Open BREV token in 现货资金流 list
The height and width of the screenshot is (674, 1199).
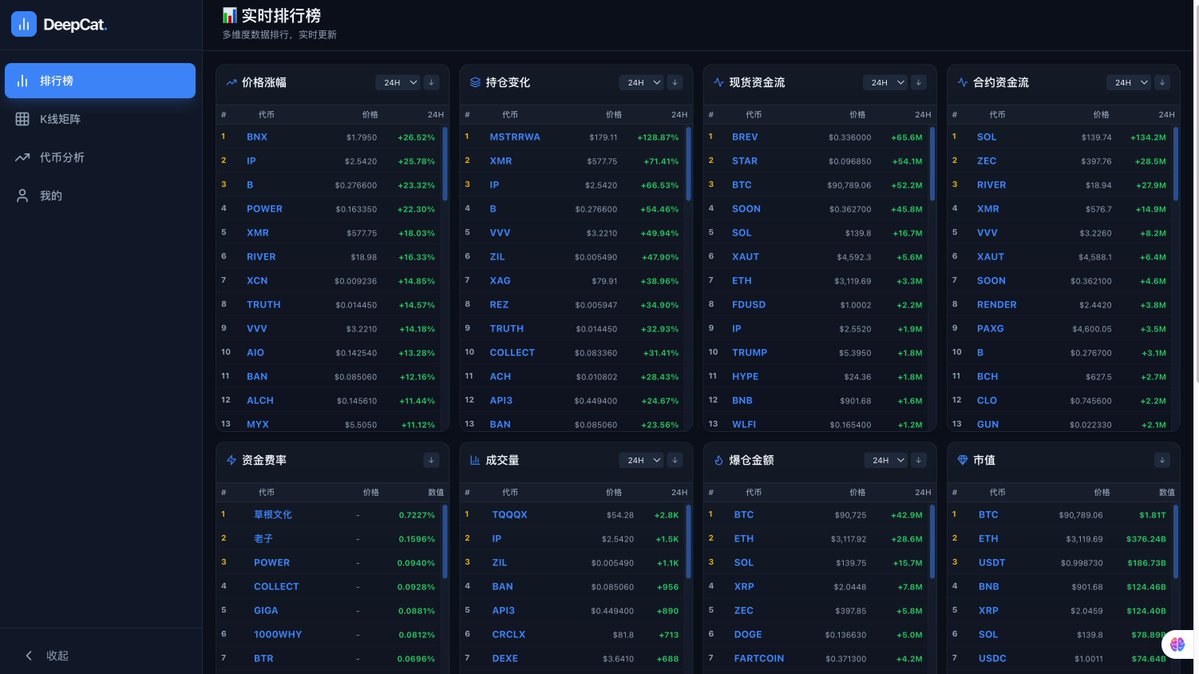pyautogui.click(x=745, y=137)
